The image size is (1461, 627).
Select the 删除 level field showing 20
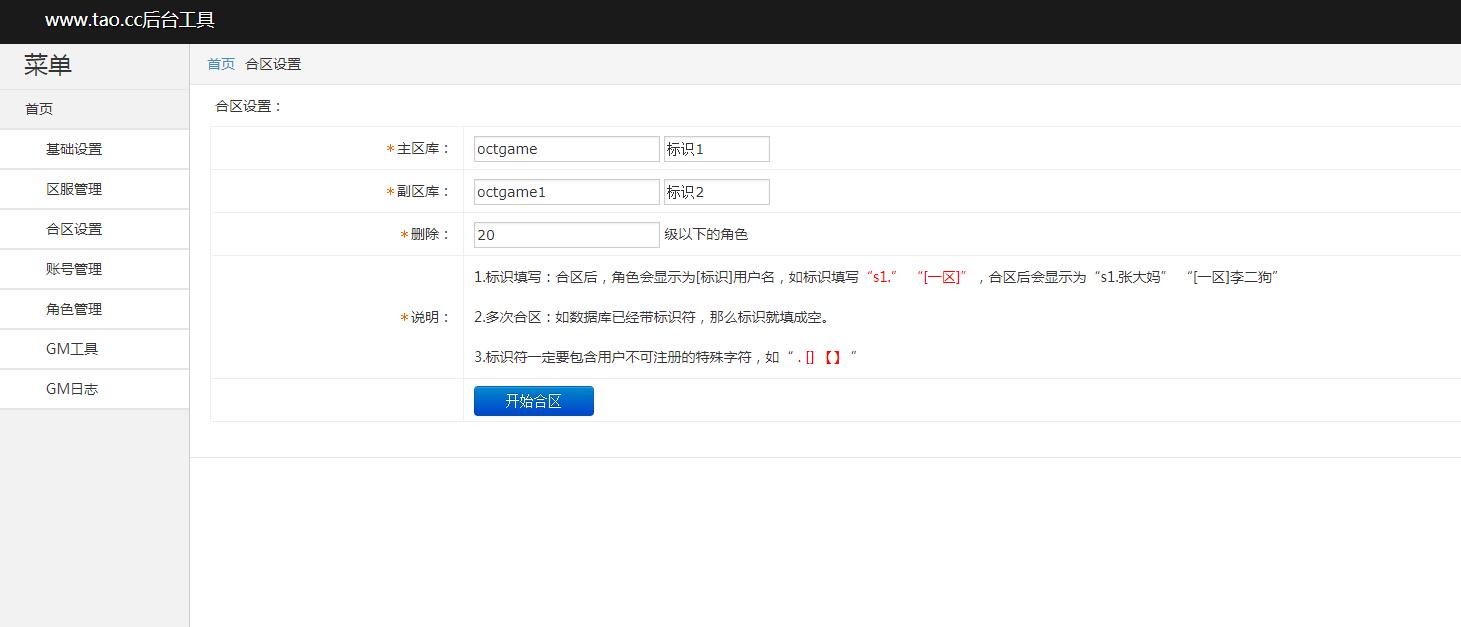click(x=566, y=235)
